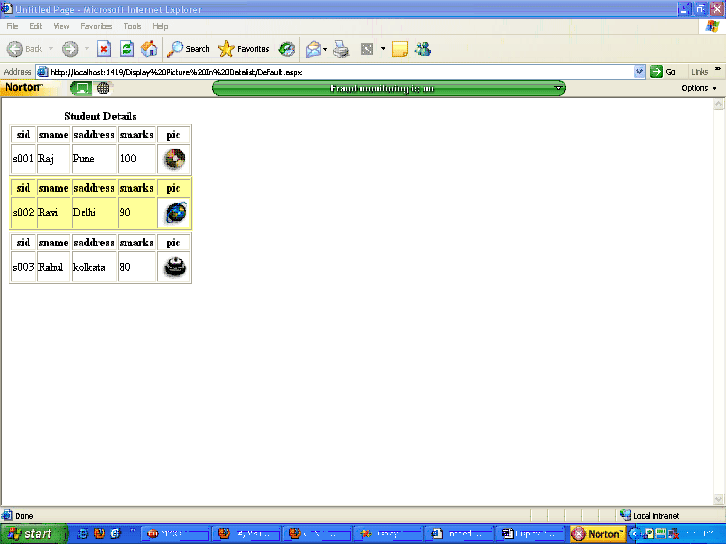Open the Help menu

click(x=160, y=26)
